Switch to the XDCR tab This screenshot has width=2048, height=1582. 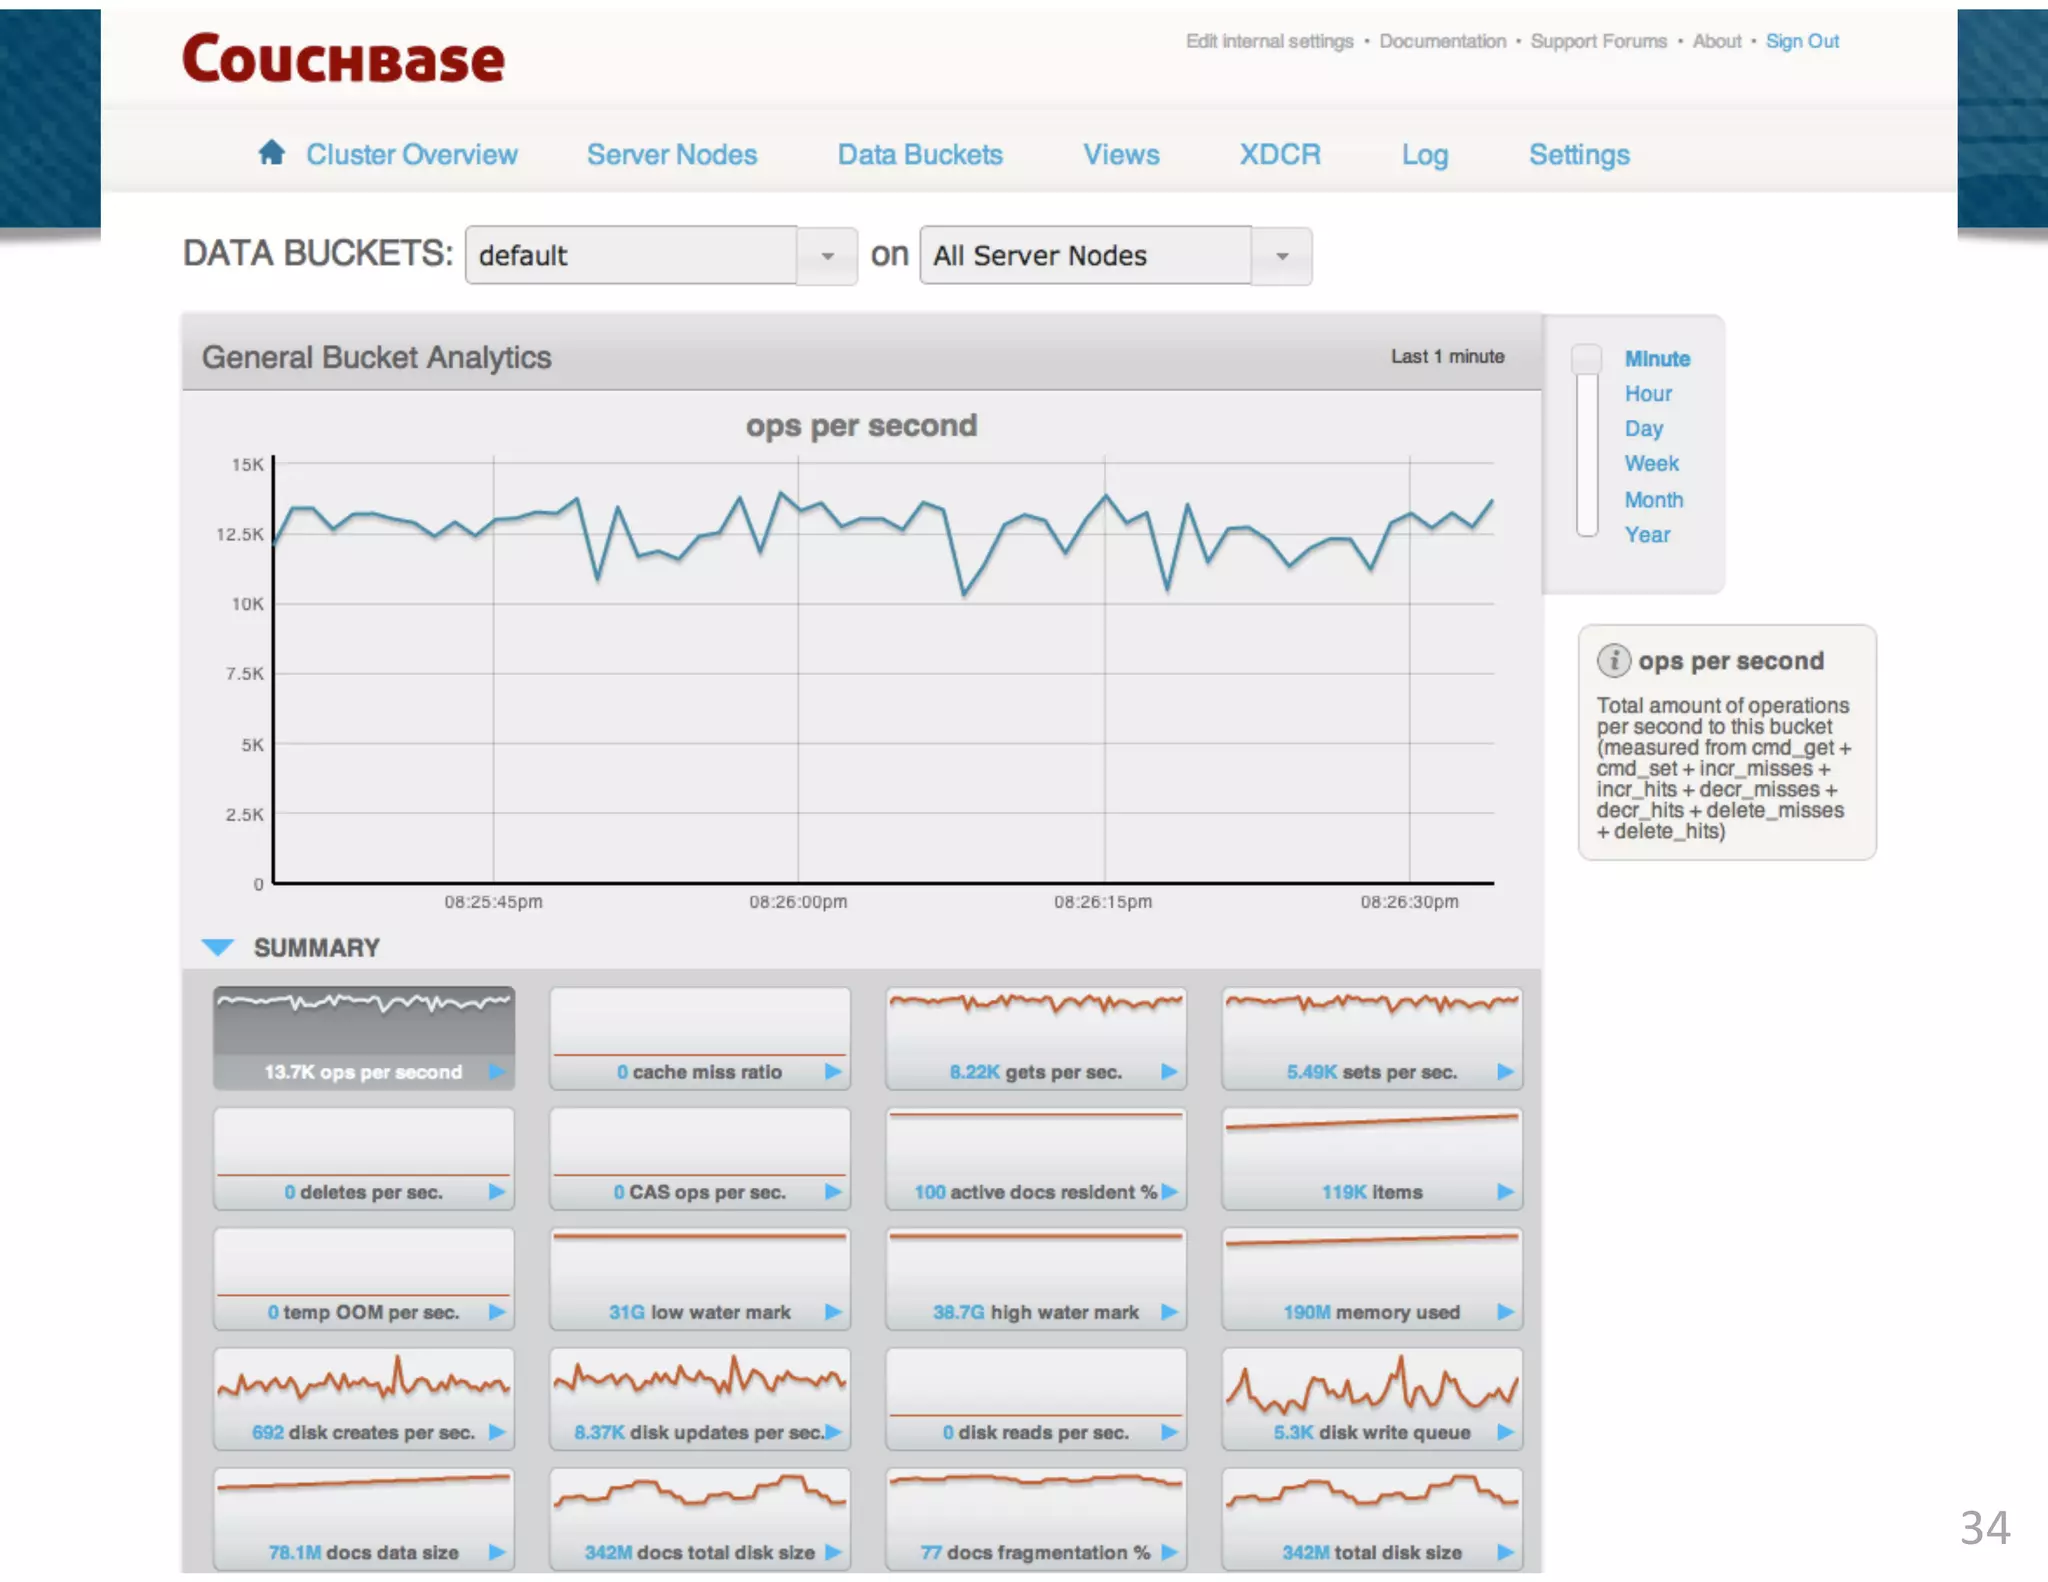pos(1279,155)
